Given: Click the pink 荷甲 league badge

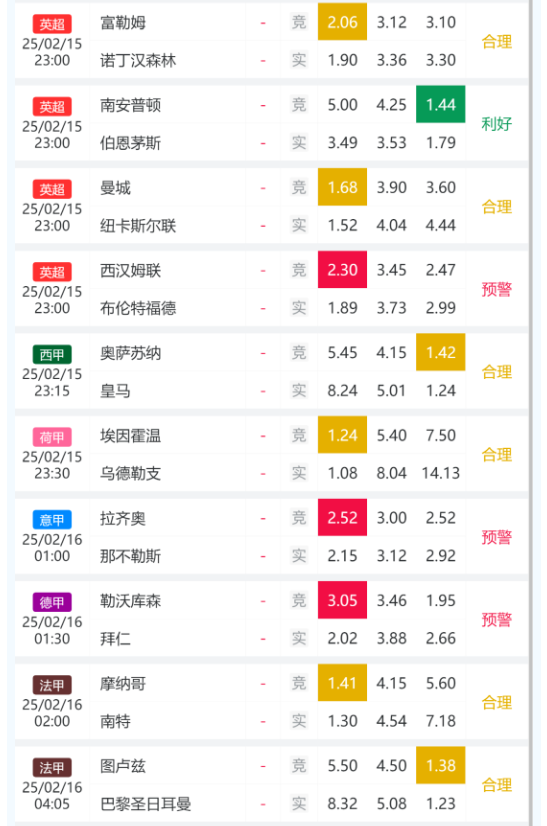Looking at the screenshot, I should (x=52, y=437).
